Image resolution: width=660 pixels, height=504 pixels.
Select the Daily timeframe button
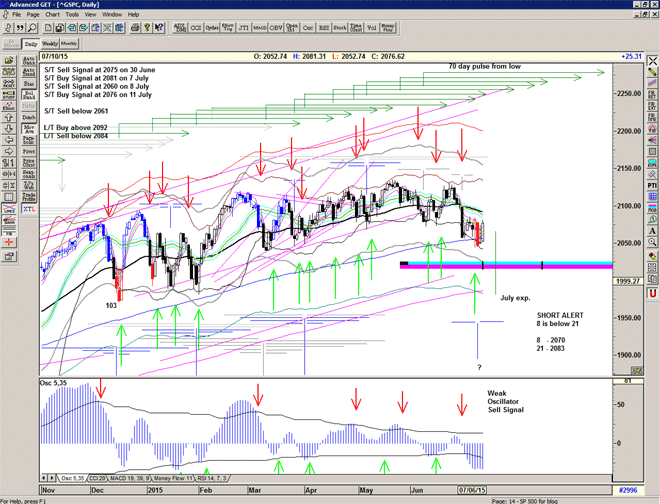(30, 44)
